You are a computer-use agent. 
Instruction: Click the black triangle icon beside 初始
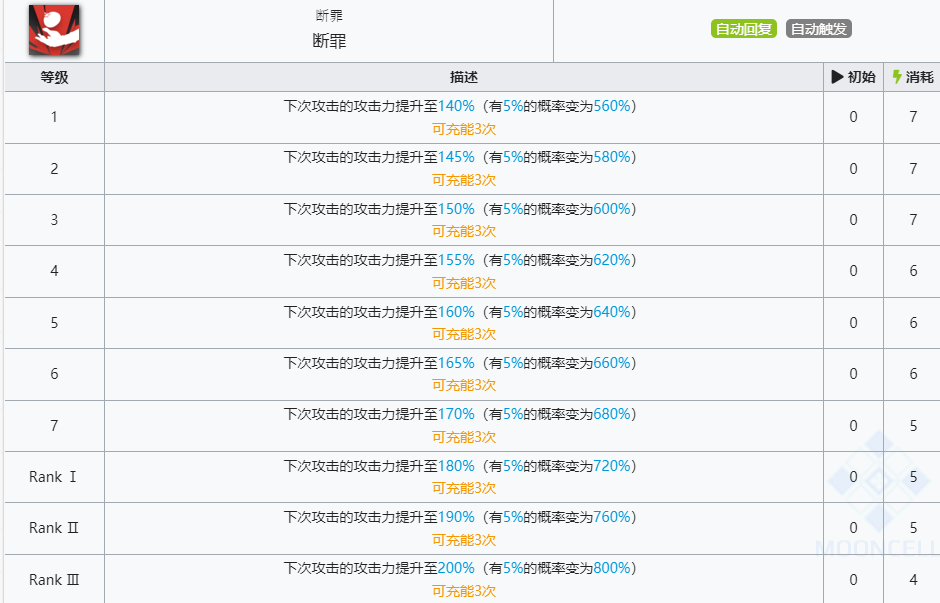(838, 77)
